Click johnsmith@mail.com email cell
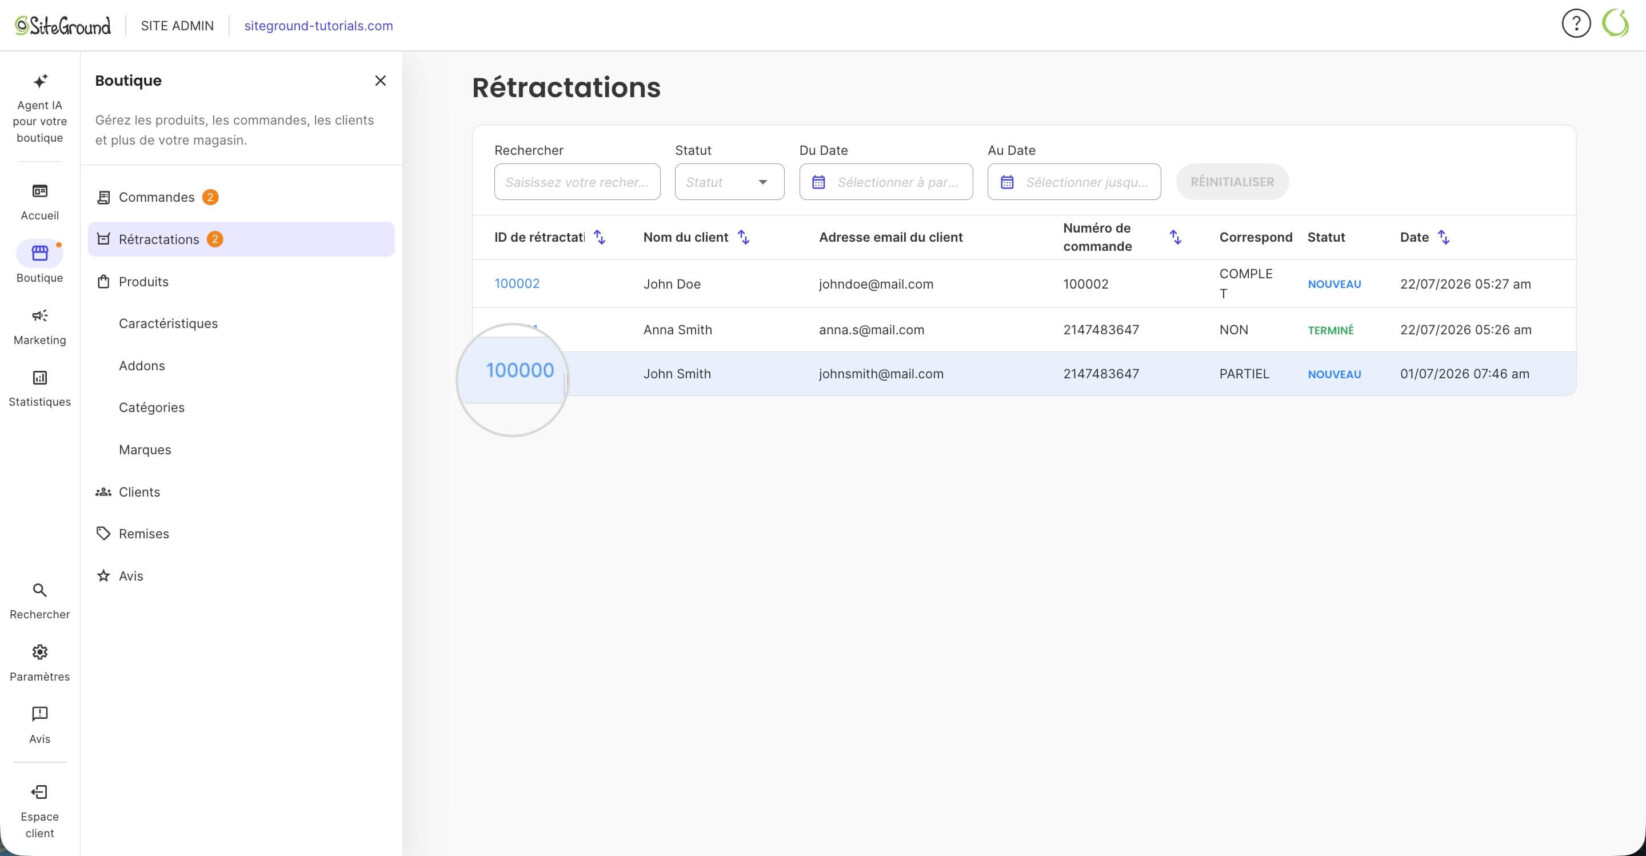 [x=881, y=374]
